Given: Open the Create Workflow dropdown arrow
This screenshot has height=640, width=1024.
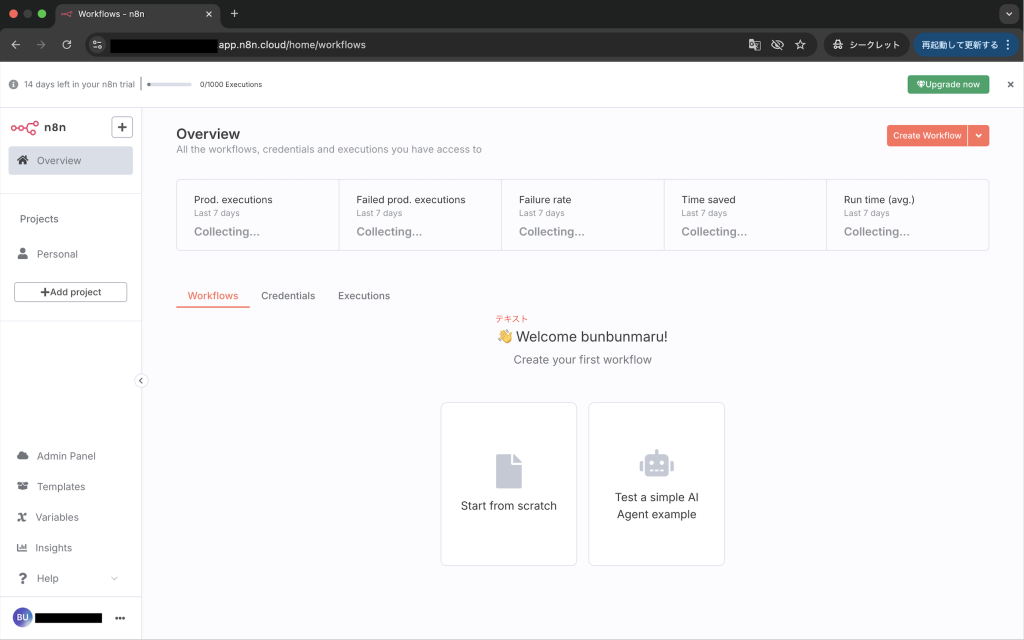Looking at the screenshot, I should click(979, 136).
